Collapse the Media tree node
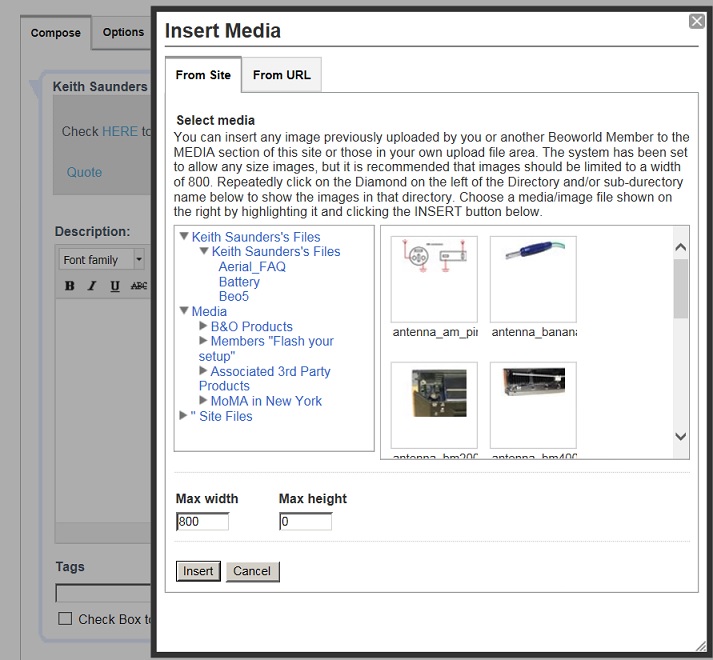This screenshot has height=660, width=713. (x=184, y=312)
